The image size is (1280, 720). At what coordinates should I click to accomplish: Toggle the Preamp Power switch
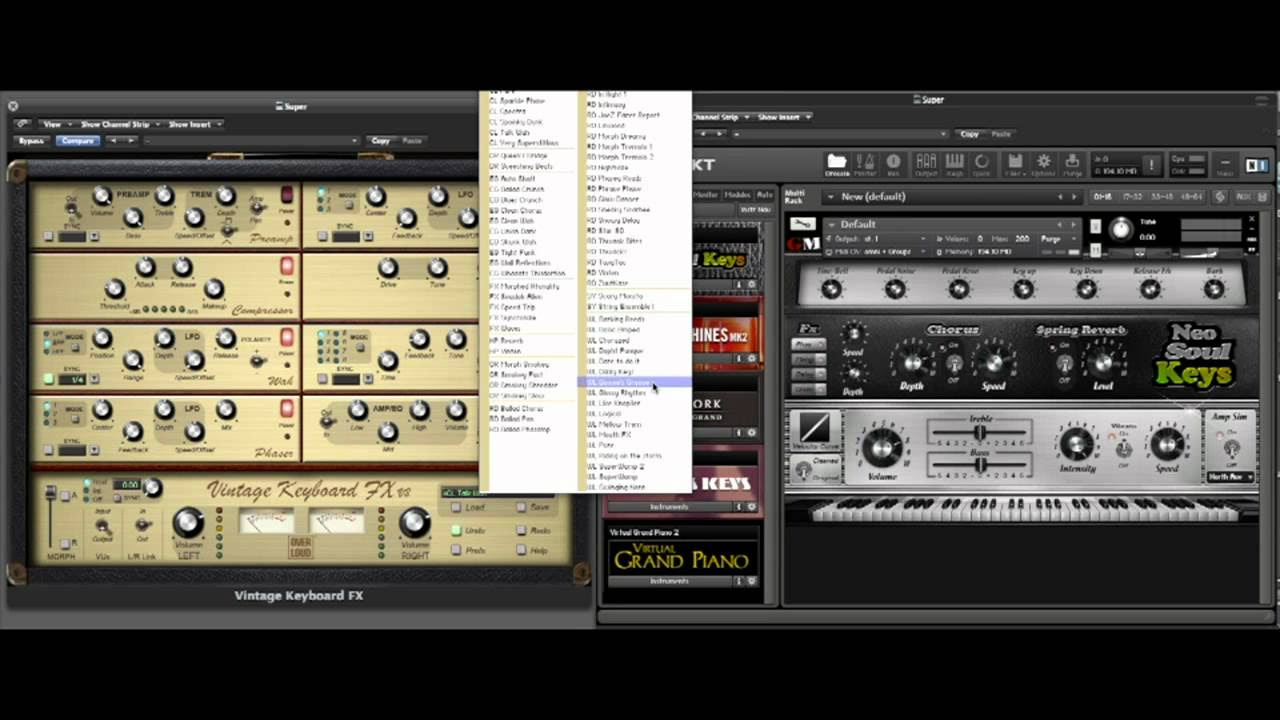click(287, 195)
